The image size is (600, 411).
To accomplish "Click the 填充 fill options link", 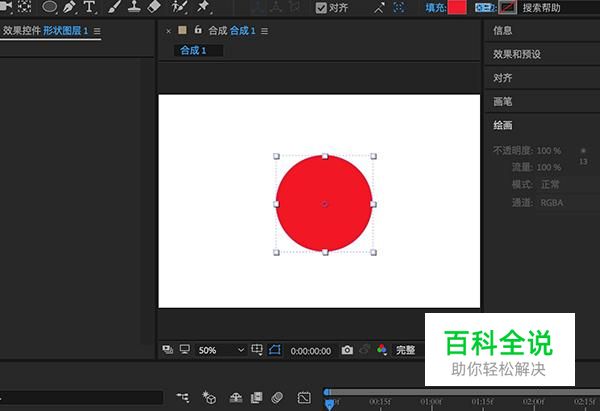I will [435, 7].
